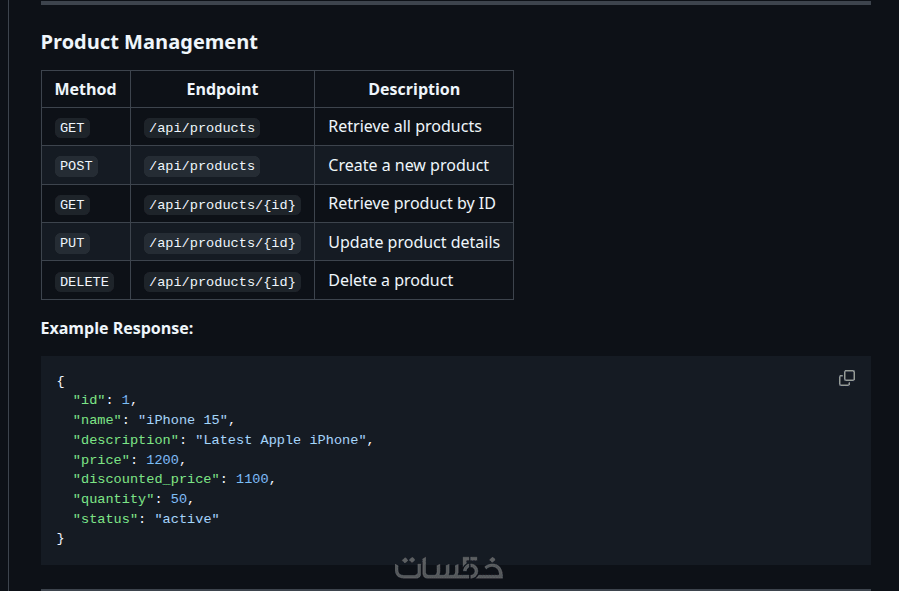
Task: Click the Product Management heading
Action: click(x=149, y=42)
